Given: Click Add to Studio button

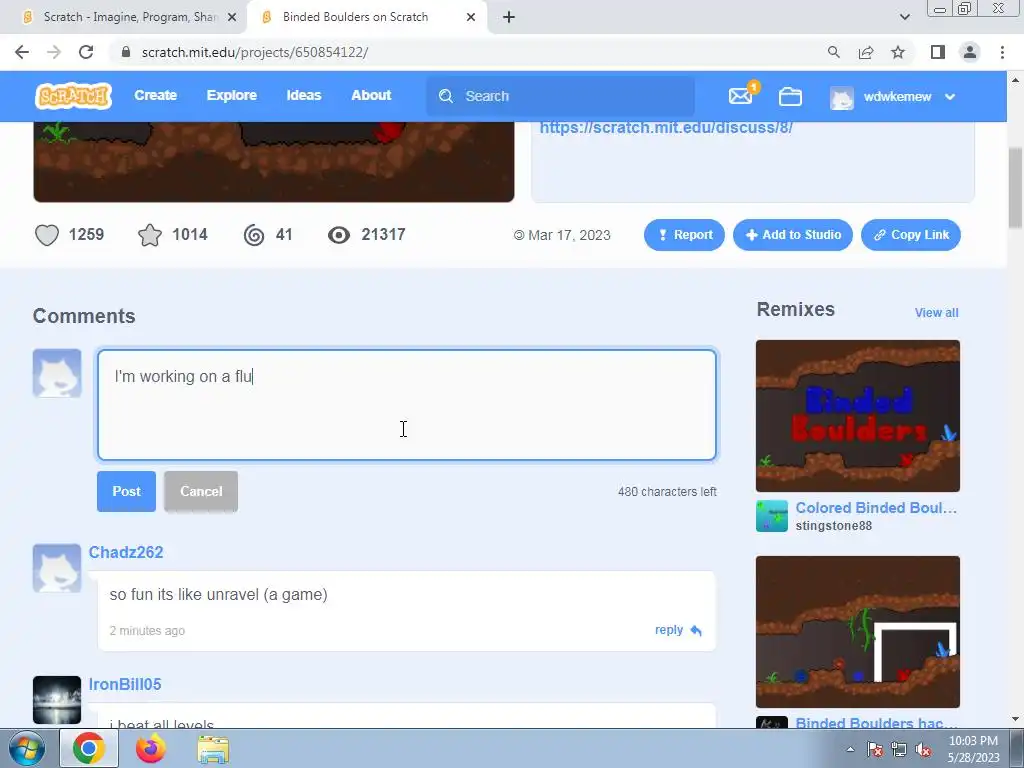Looking at the screenshot, I should click(793, 235).
